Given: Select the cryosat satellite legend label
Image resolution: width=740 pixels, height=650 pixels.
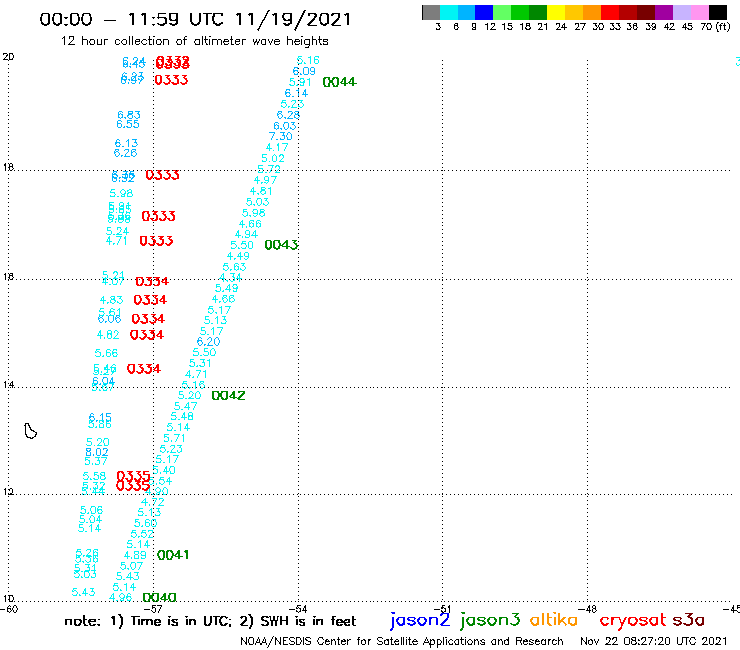Looking at the screenshot, I should [633, 620].
